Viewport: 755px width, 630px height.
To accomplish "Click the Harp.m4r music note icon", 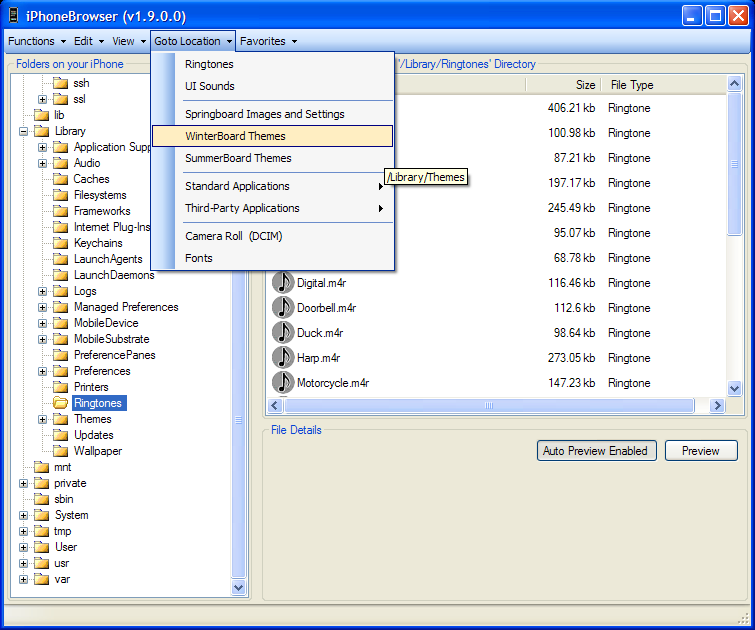I will tap(283, 358).
